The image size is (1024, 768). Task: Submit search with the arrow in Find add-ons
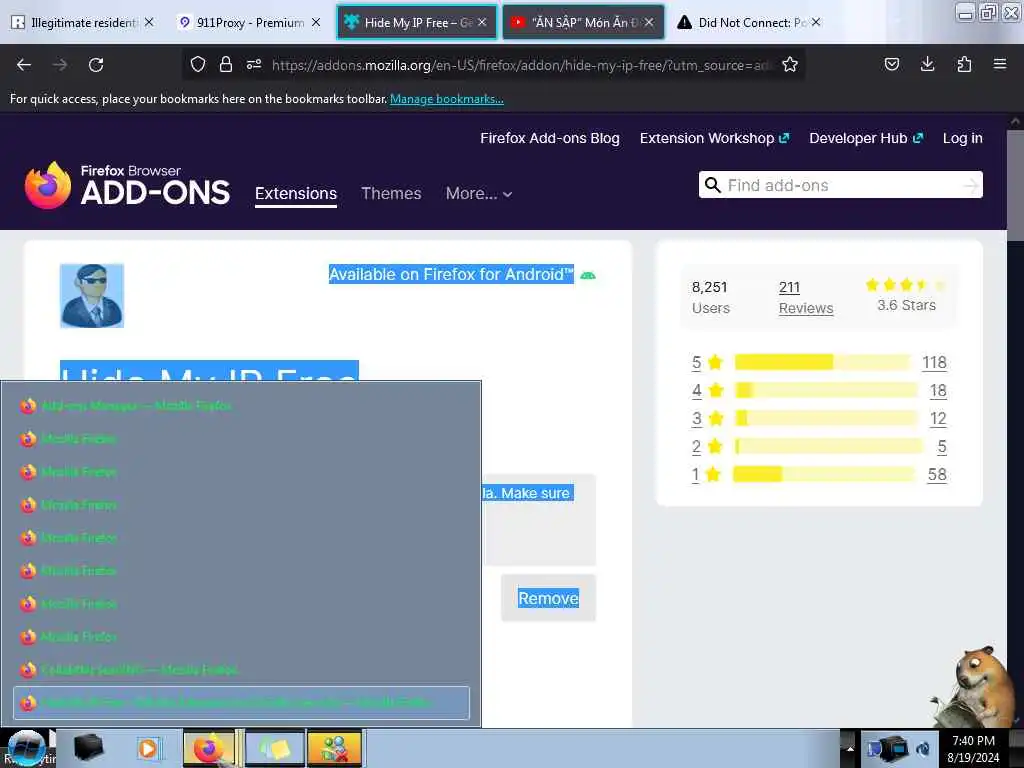pos(971,185)
